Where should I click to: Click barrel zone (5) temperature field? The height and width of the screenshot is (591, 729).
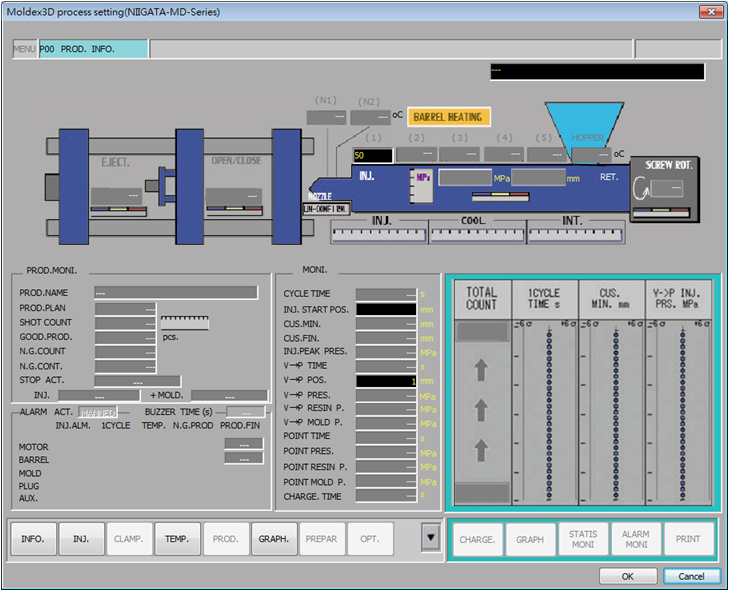tap(547, 153)
